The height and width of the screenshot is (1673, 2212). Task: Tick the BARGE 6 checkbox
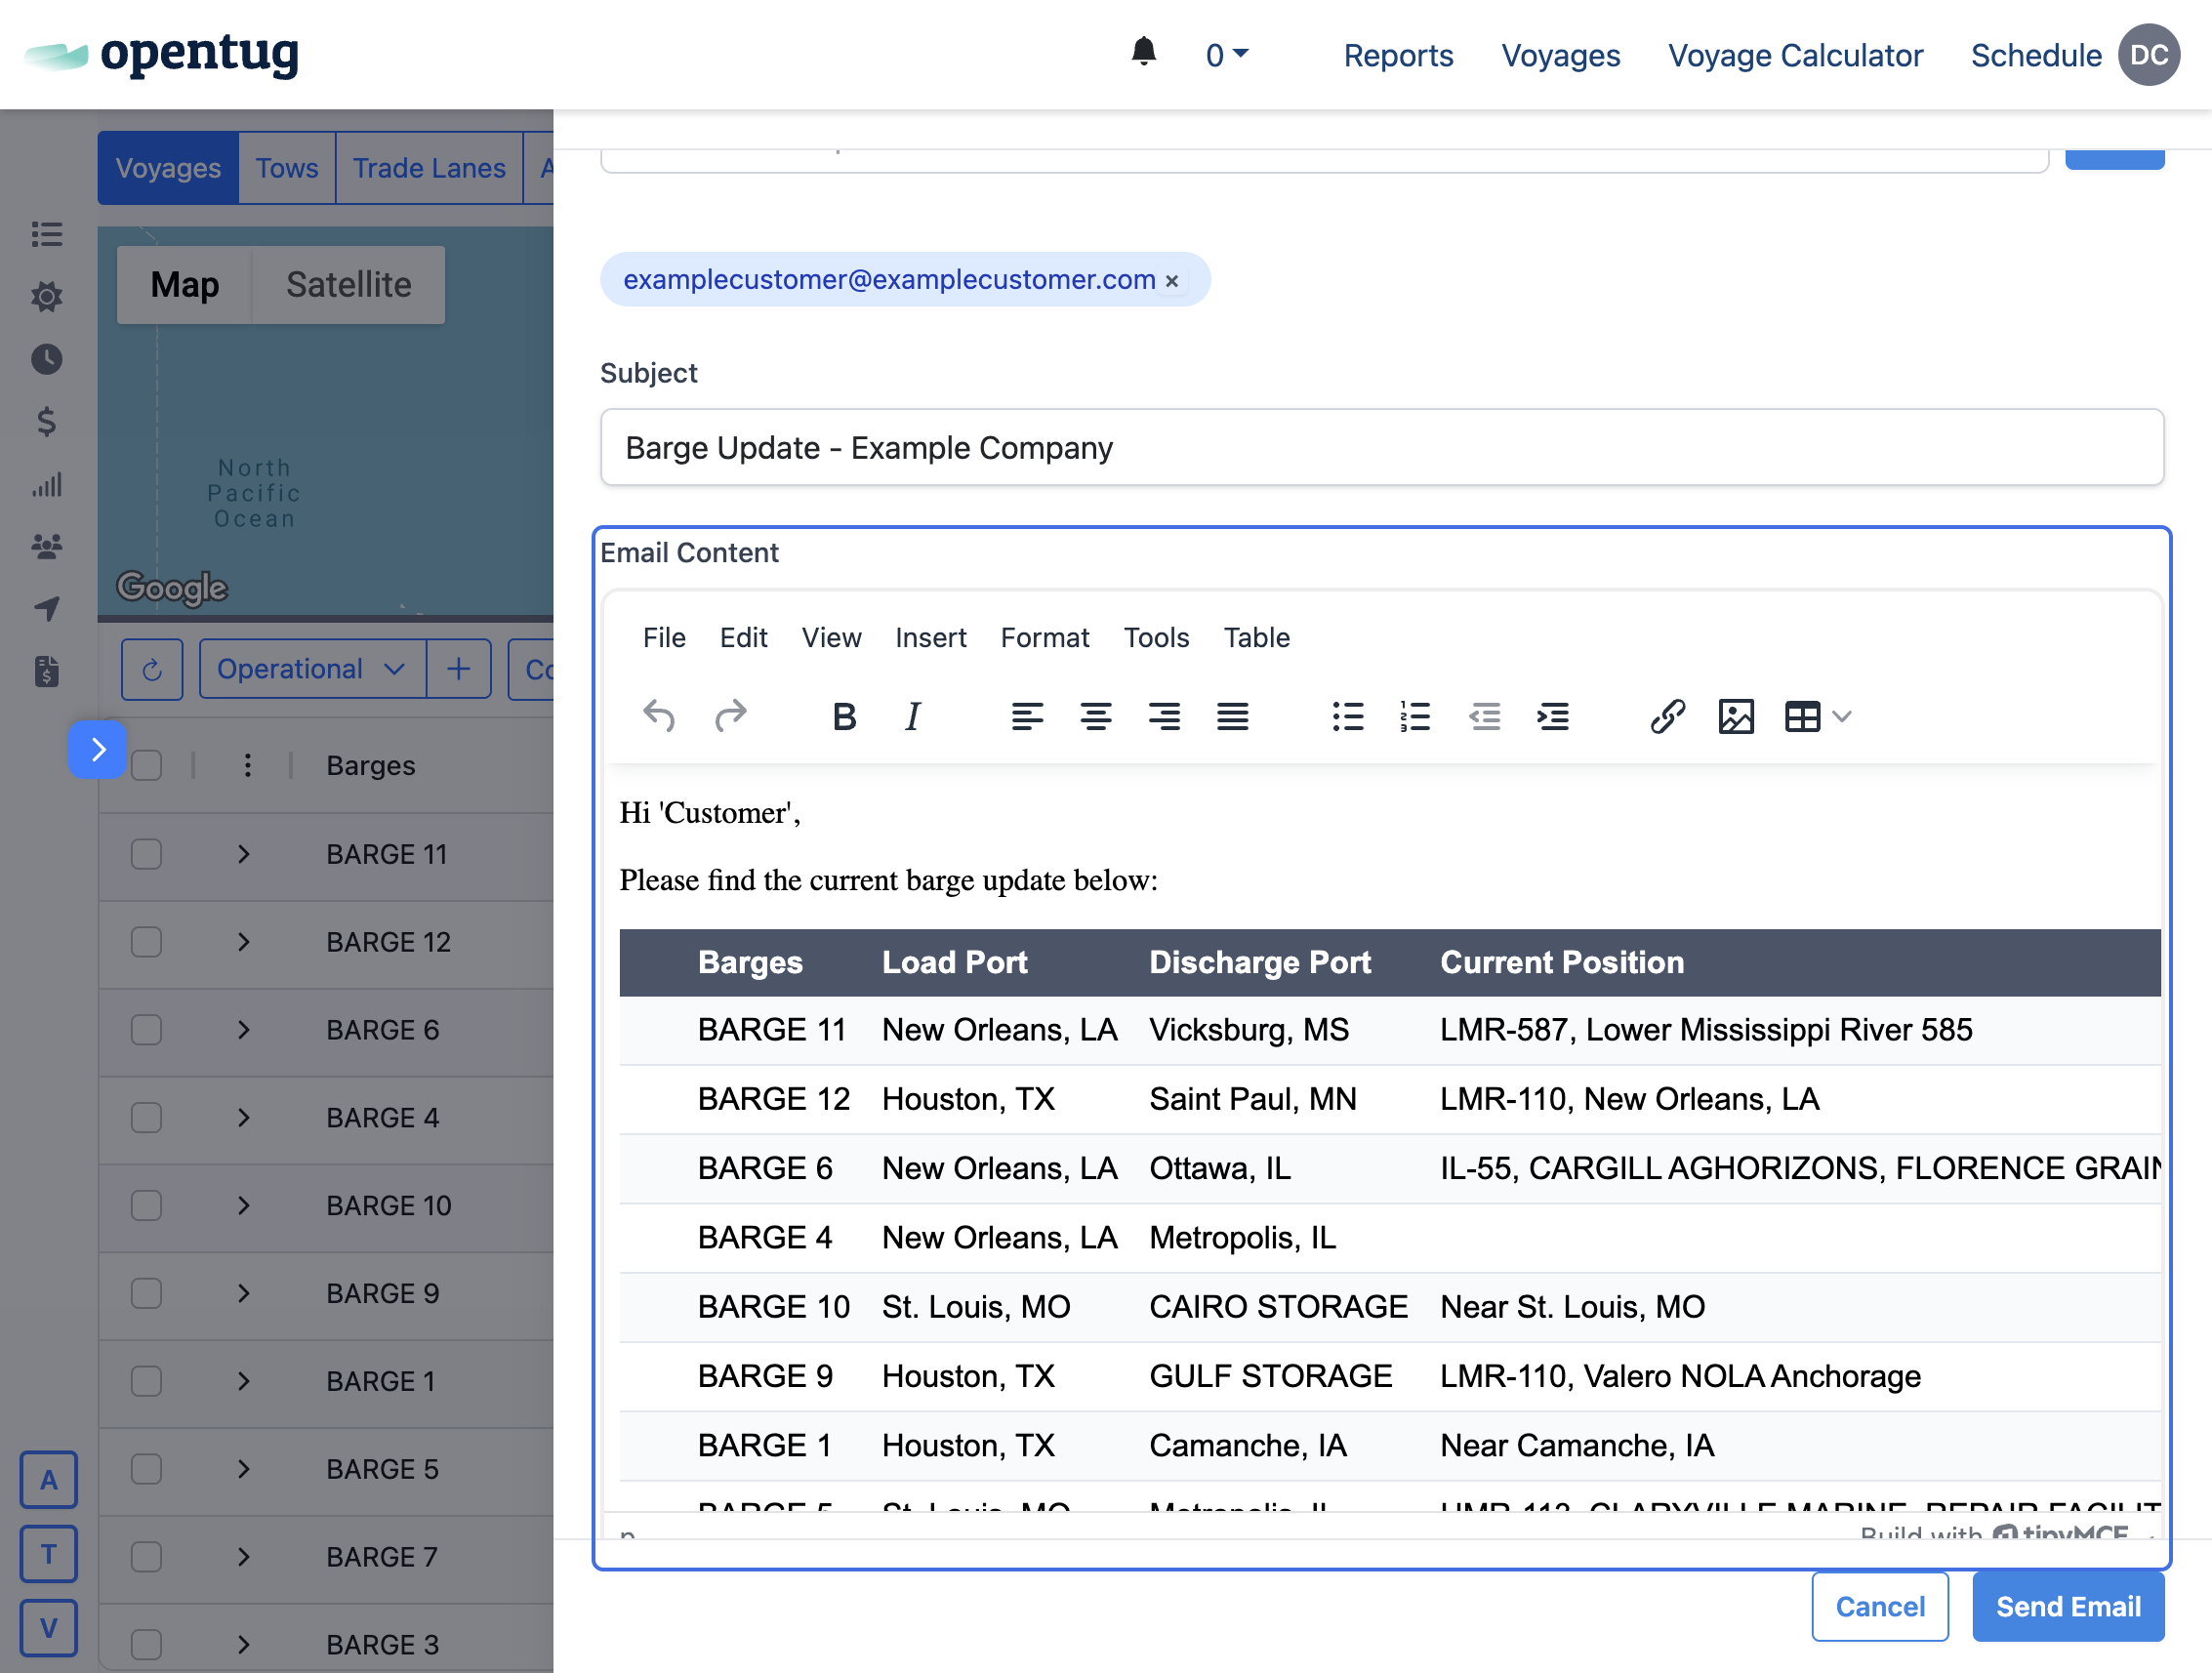(147, 1030)
